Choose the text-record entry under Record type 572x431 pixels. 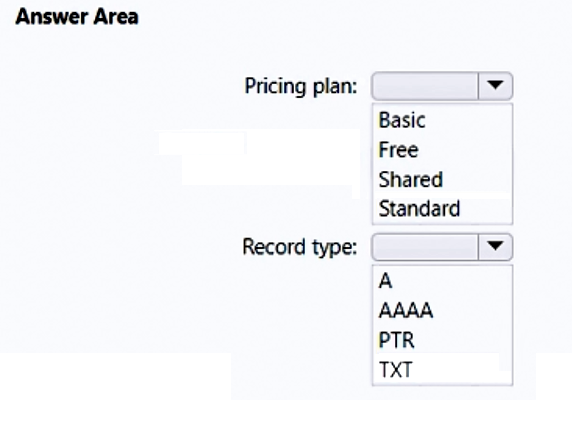(395, 370)
